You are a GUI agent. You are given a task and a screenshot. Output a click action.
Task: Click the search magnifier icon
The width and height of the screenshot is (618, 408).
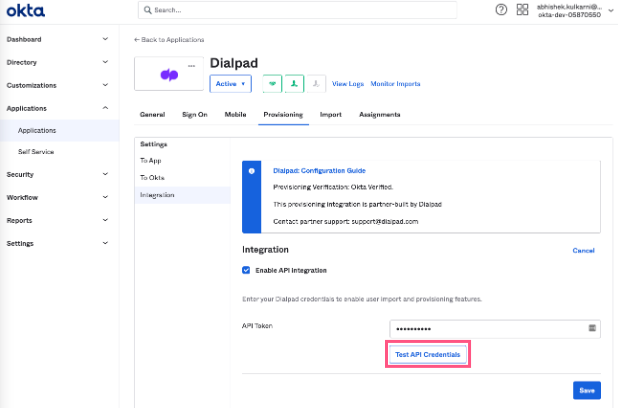pos(147,10)
